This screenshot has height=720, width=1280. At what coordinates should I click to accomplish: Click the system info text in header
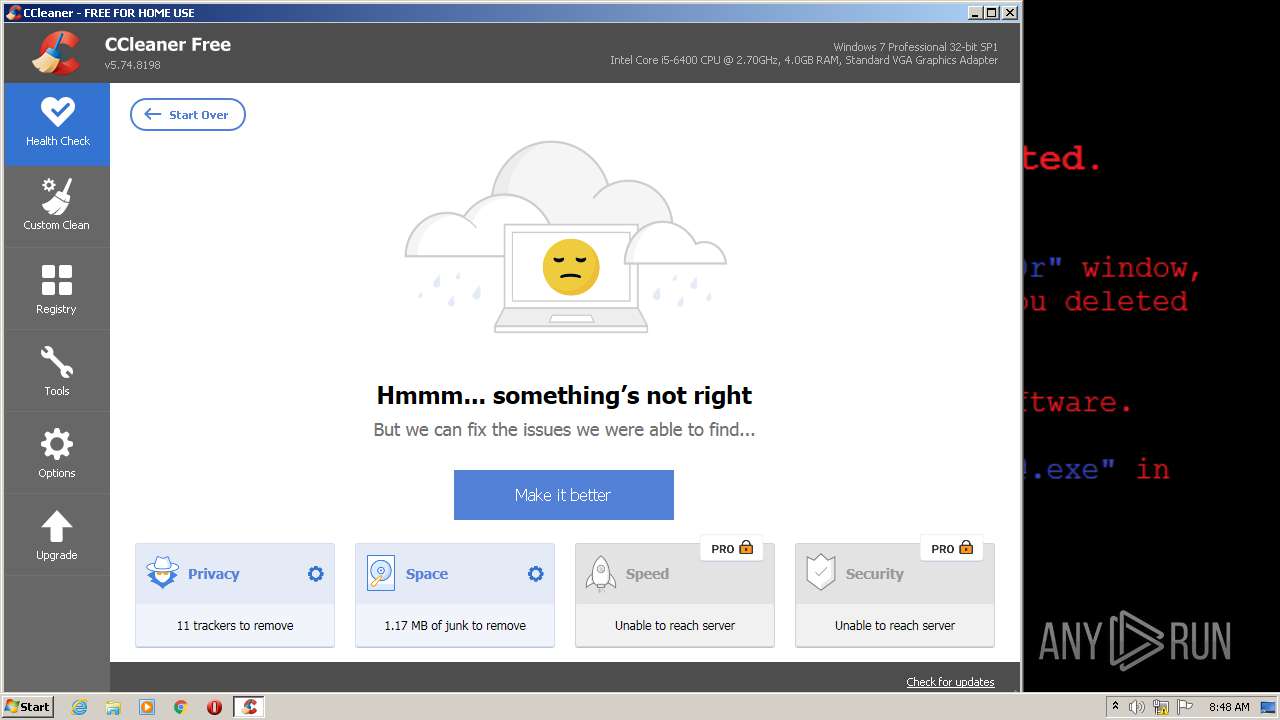pyautogui.click(x=804, y=54)
